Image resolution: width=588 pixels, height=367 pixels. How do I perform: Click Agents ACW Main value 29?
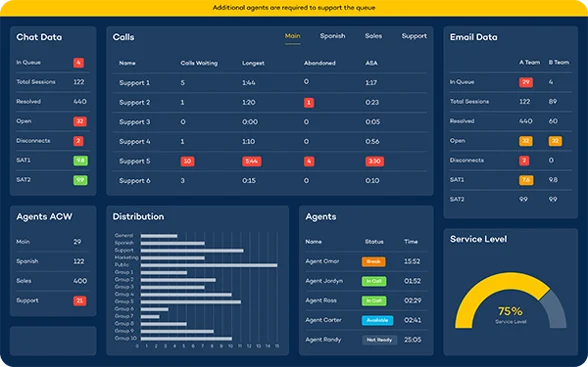pyautogui.click(x=77, y=242)
